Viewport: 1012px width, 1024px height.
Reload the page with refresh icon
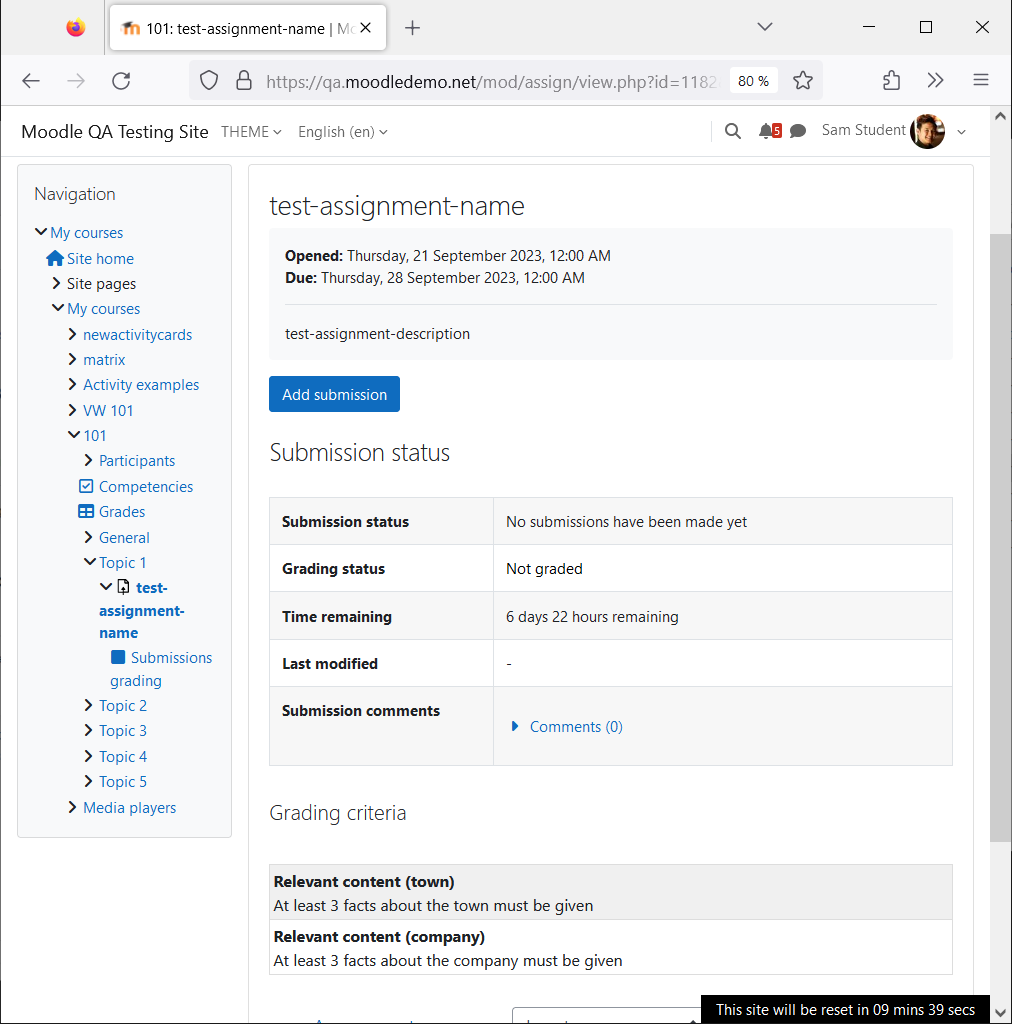[121, 81]
